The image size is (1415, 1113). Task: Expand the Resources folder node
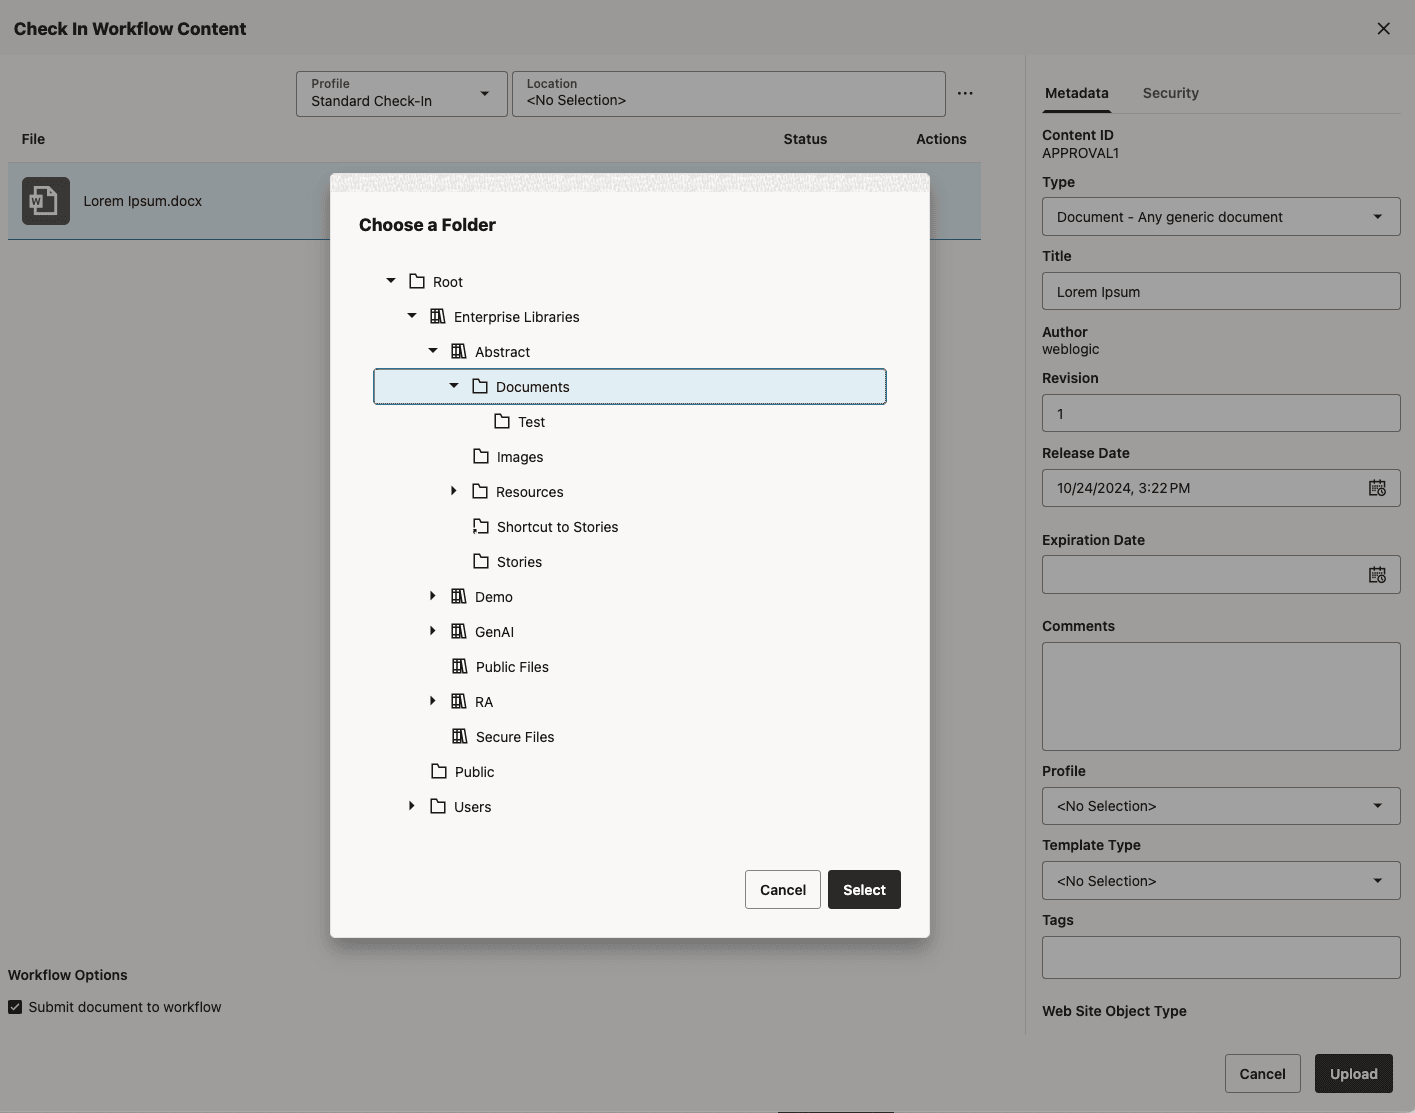click(454, 491)
